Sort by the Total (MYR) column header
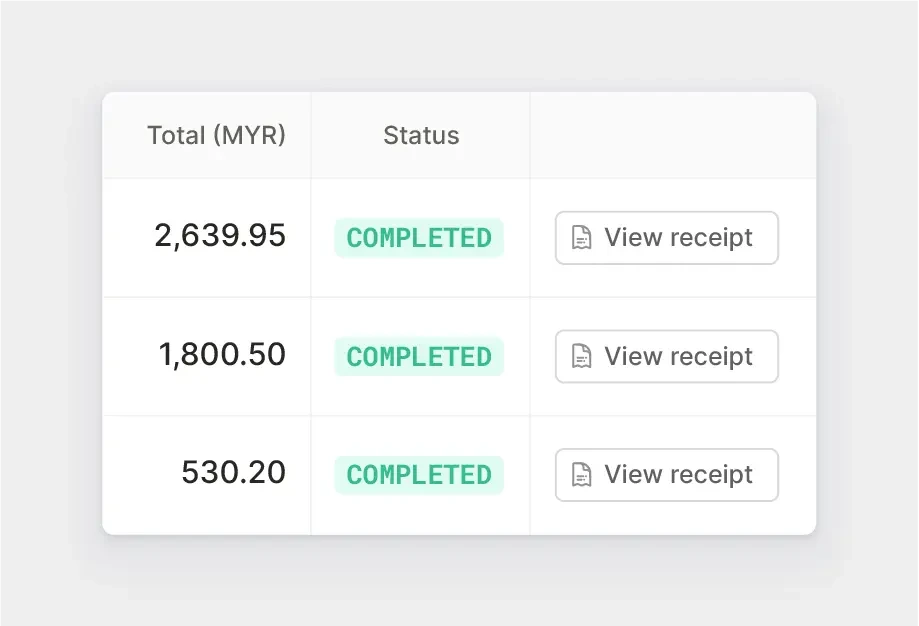The image size is (919, 626). point(216,135)
